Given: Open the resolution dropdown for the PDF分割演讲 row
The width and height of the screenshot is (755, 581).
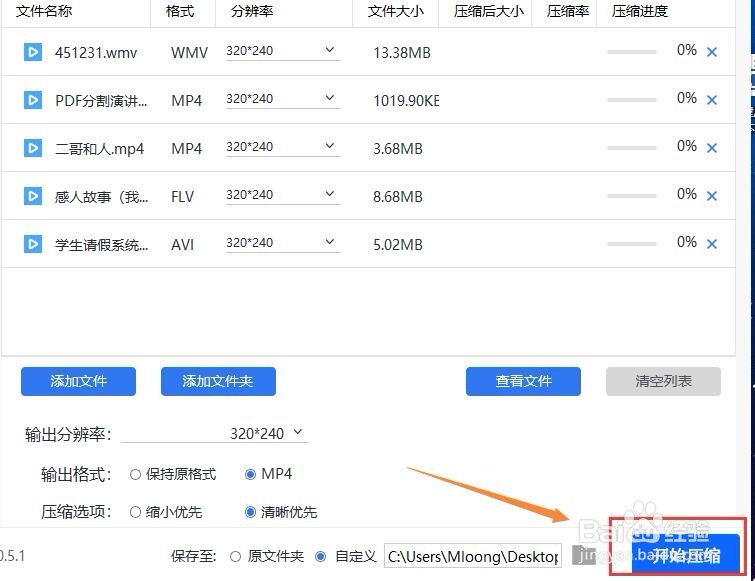Looking at the screenshot, I should coord(283,99).
